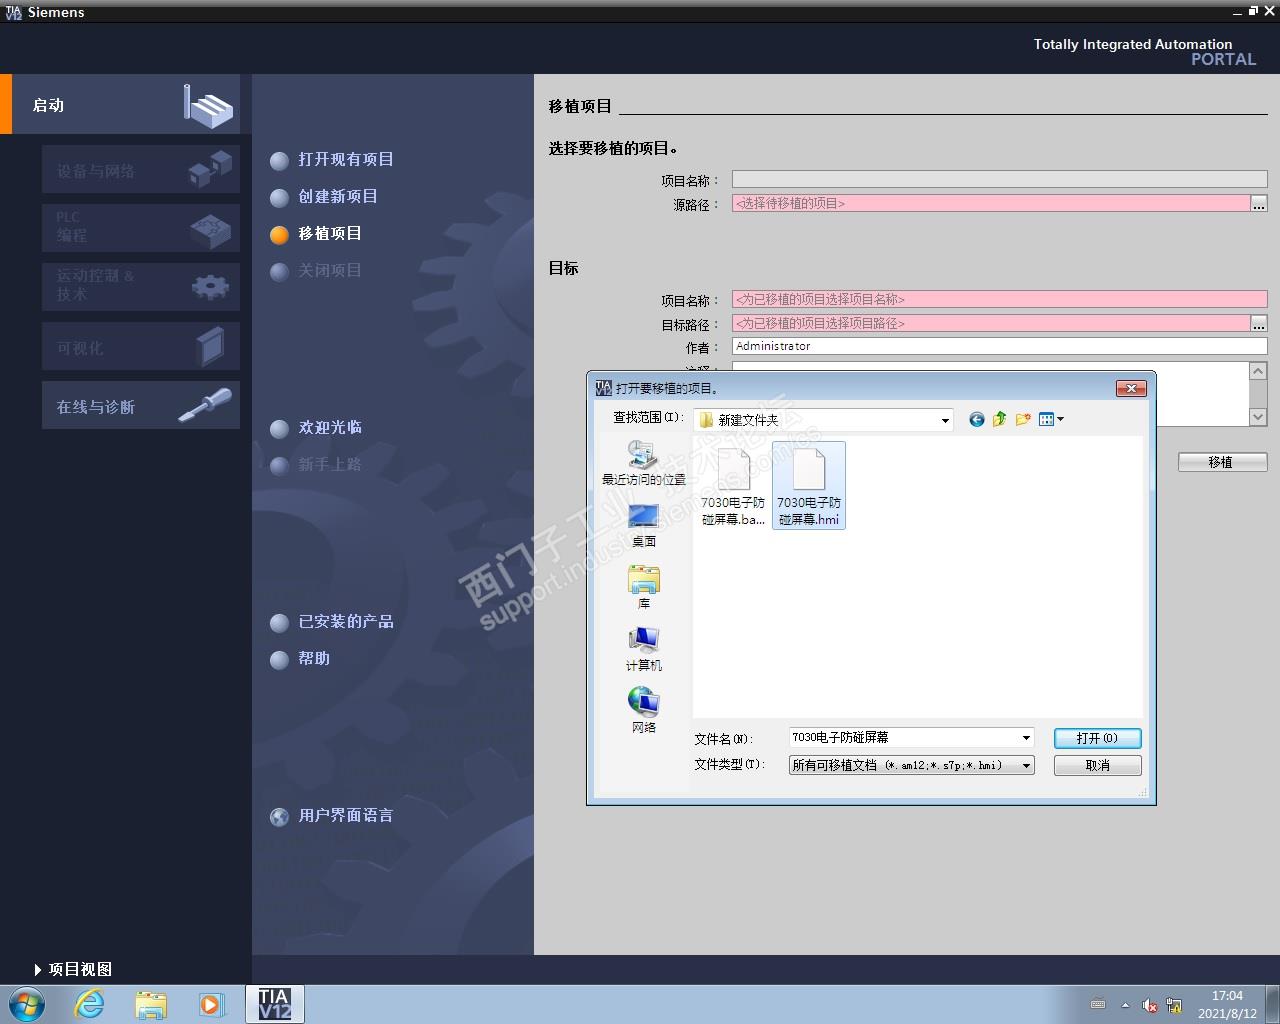
Task: Jump to 桌面 in places bar
Action: click(x=644, y=526)
